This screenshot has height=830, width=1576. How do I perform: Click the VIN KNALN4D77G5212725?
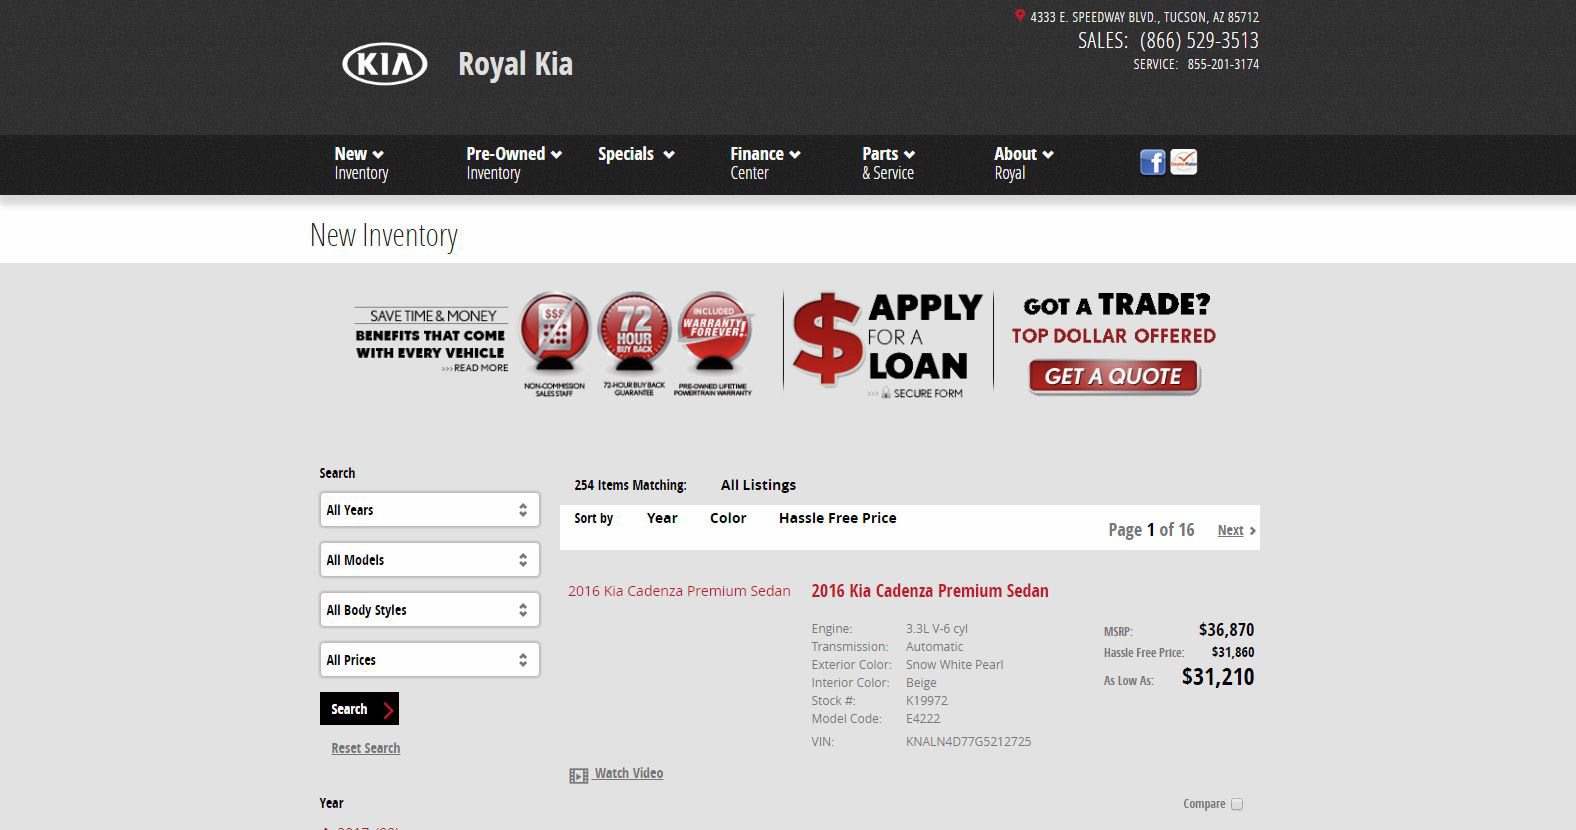968,742
